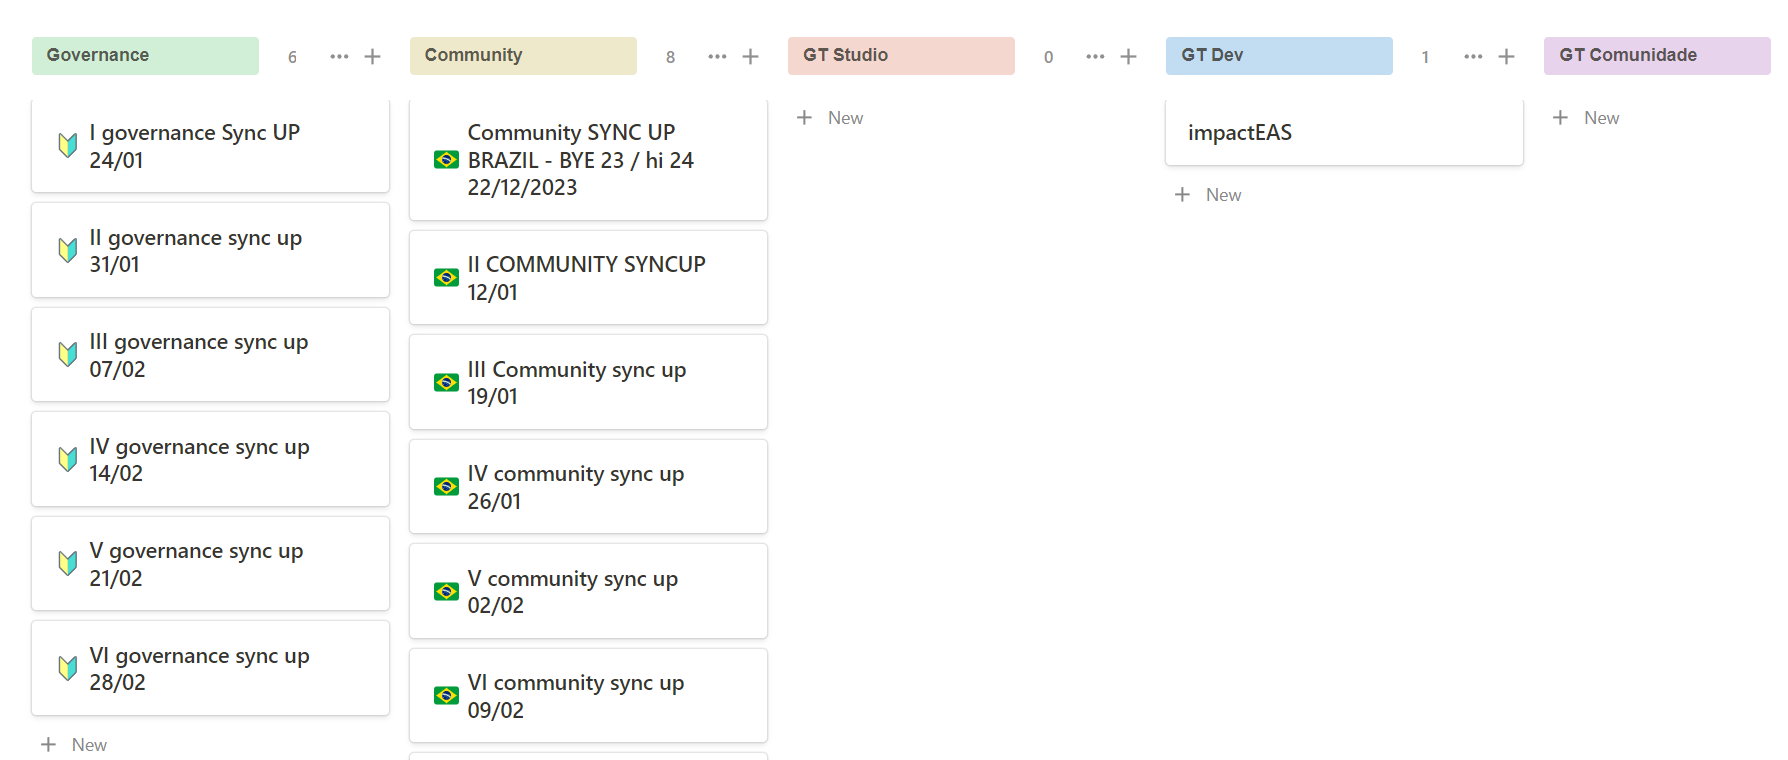Open VI community sync up 09/02 card

click(588, 696)
